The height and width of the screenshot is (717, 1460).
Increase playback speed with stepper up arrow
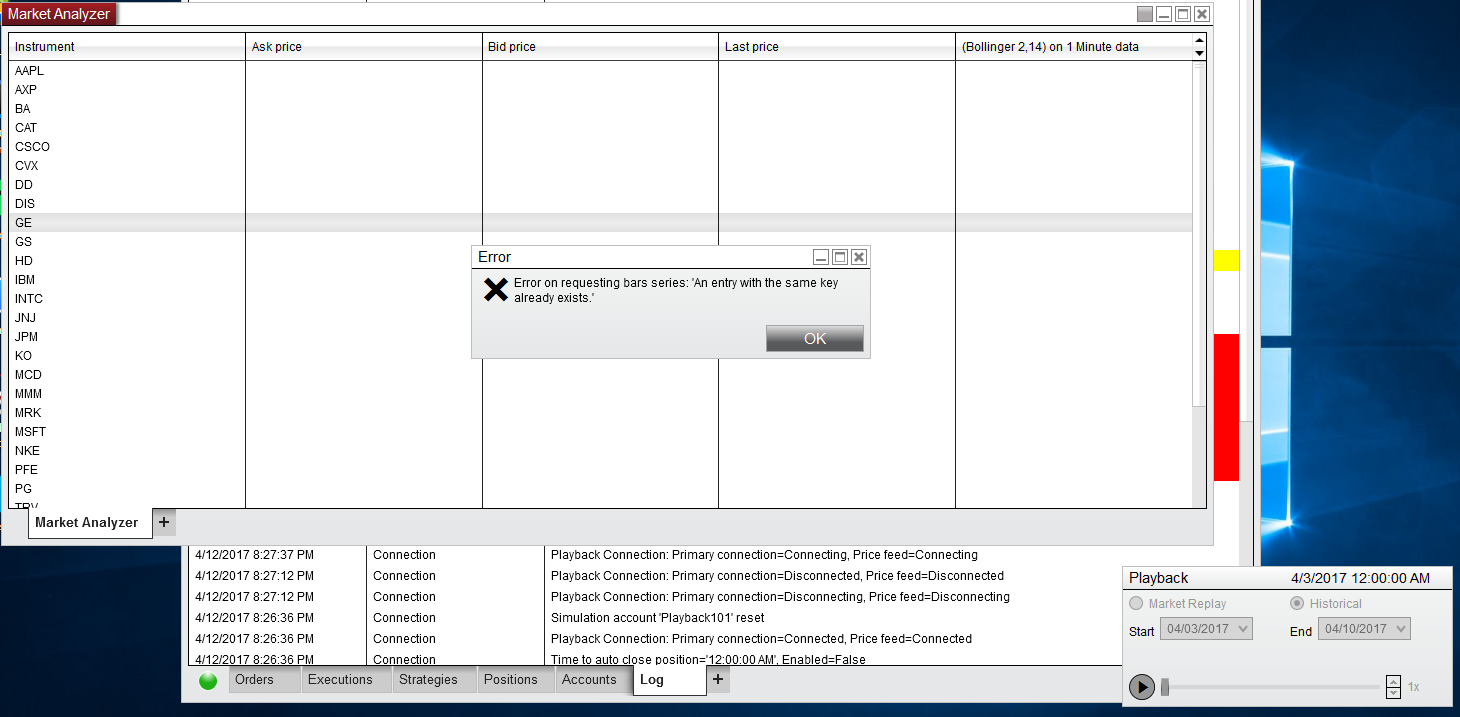point(1393,681)
